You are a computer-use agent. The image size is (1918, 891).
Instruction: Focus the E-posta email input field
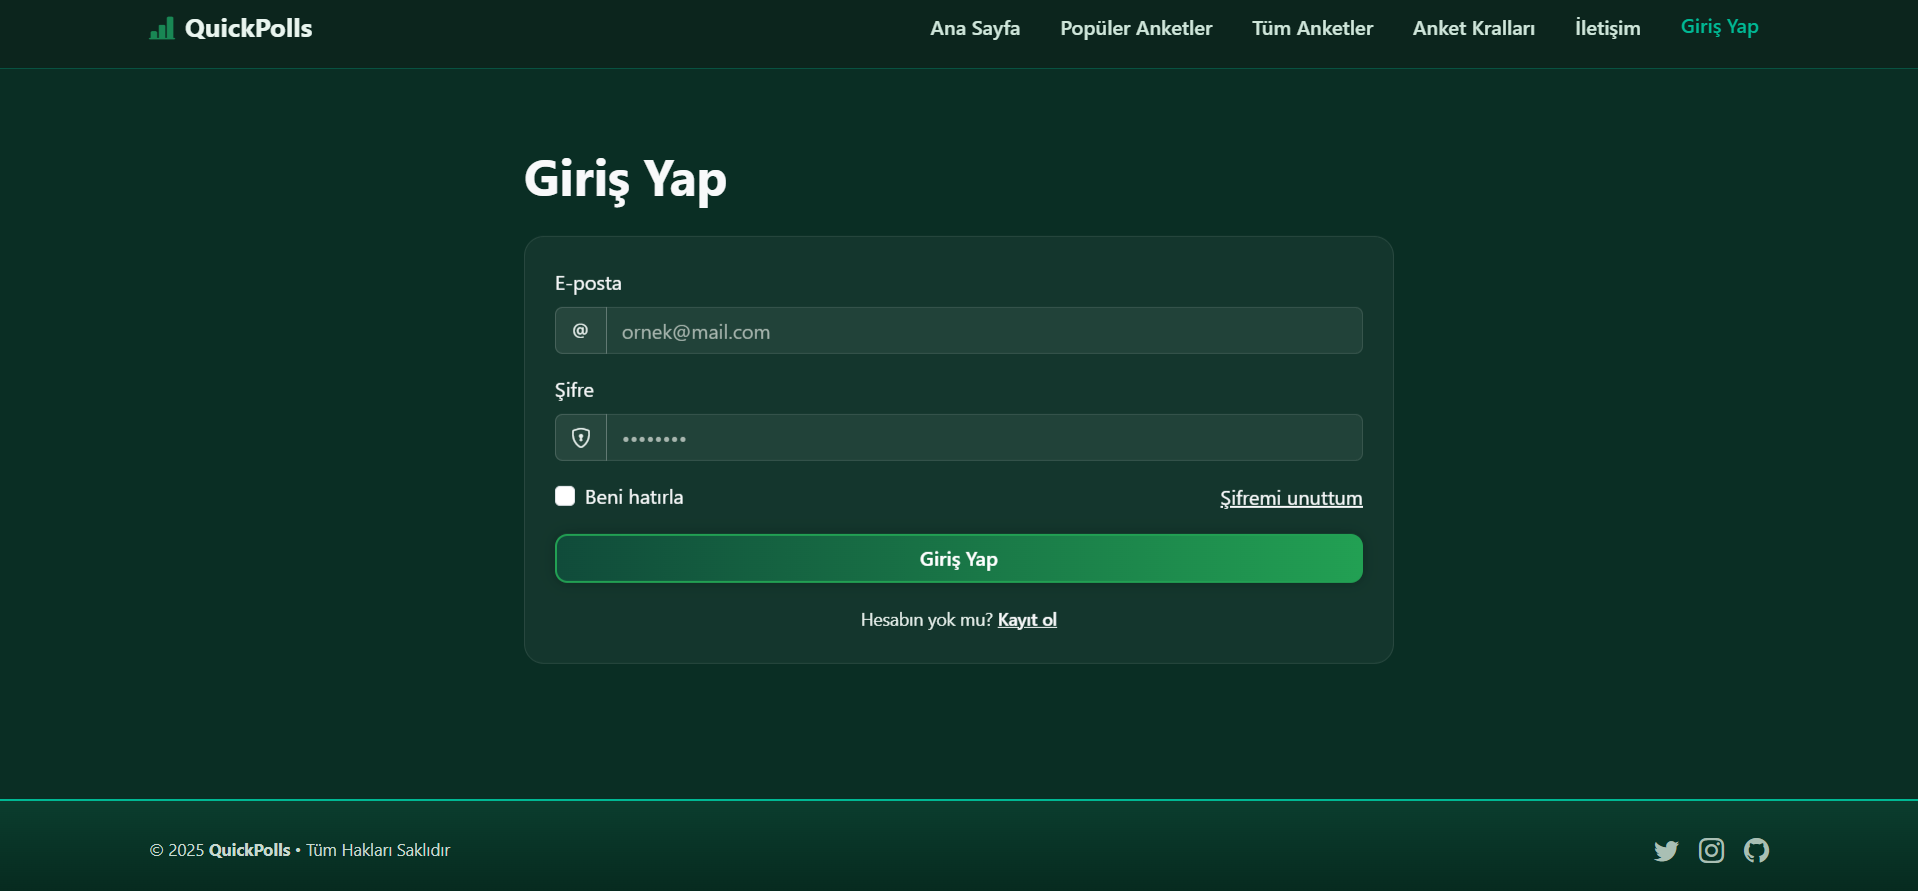pyautogui.click(x=983, y=331)
